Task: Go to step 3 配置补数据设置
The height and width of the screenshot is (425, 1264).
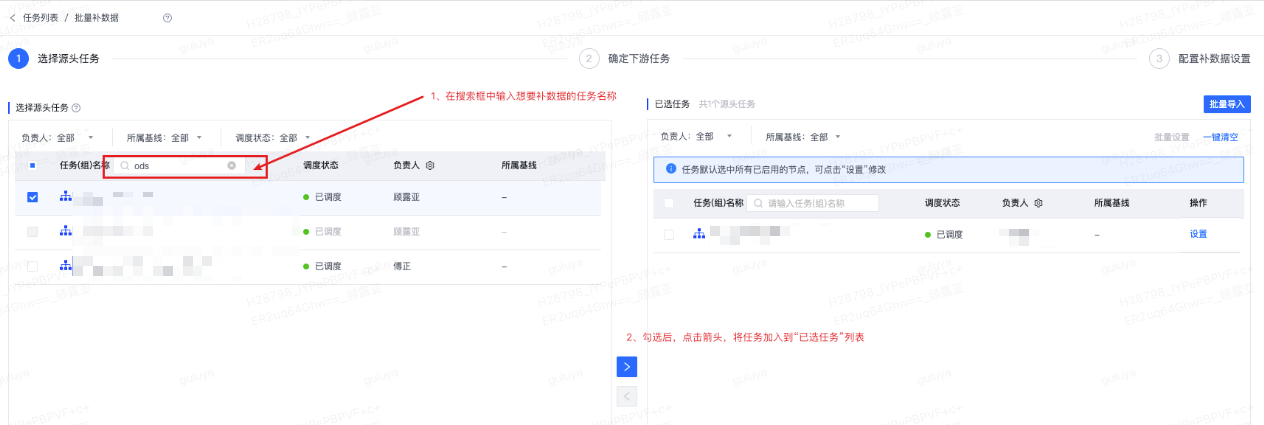Action: pyautogui.click(x=1213, y=59)
